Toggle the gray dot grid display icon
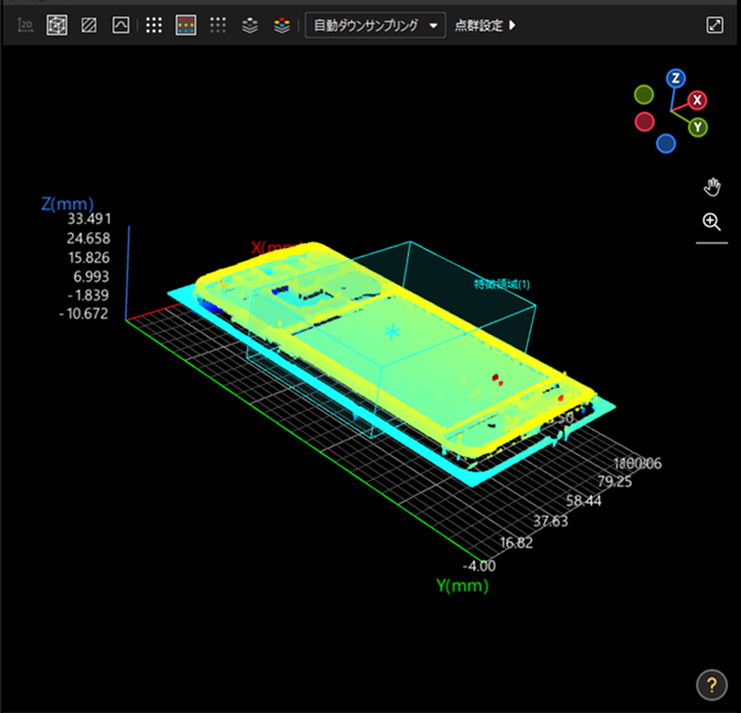The image size is (741, 713). click(x=218, y=26)
